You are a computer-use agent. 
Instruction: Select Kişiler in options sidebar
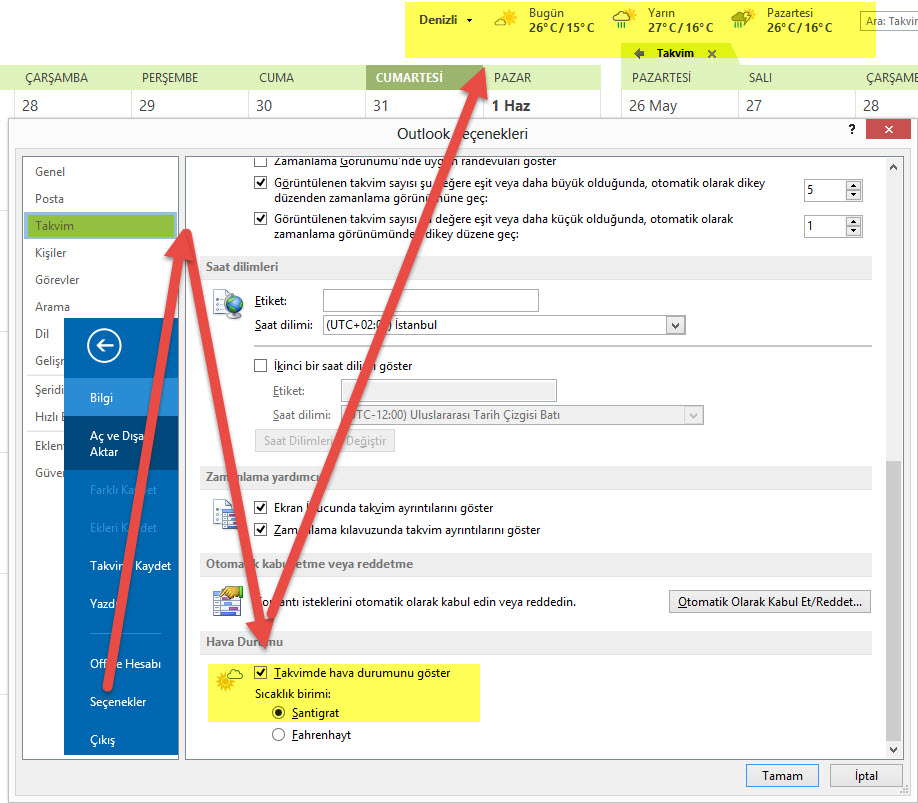coord(100,252)
